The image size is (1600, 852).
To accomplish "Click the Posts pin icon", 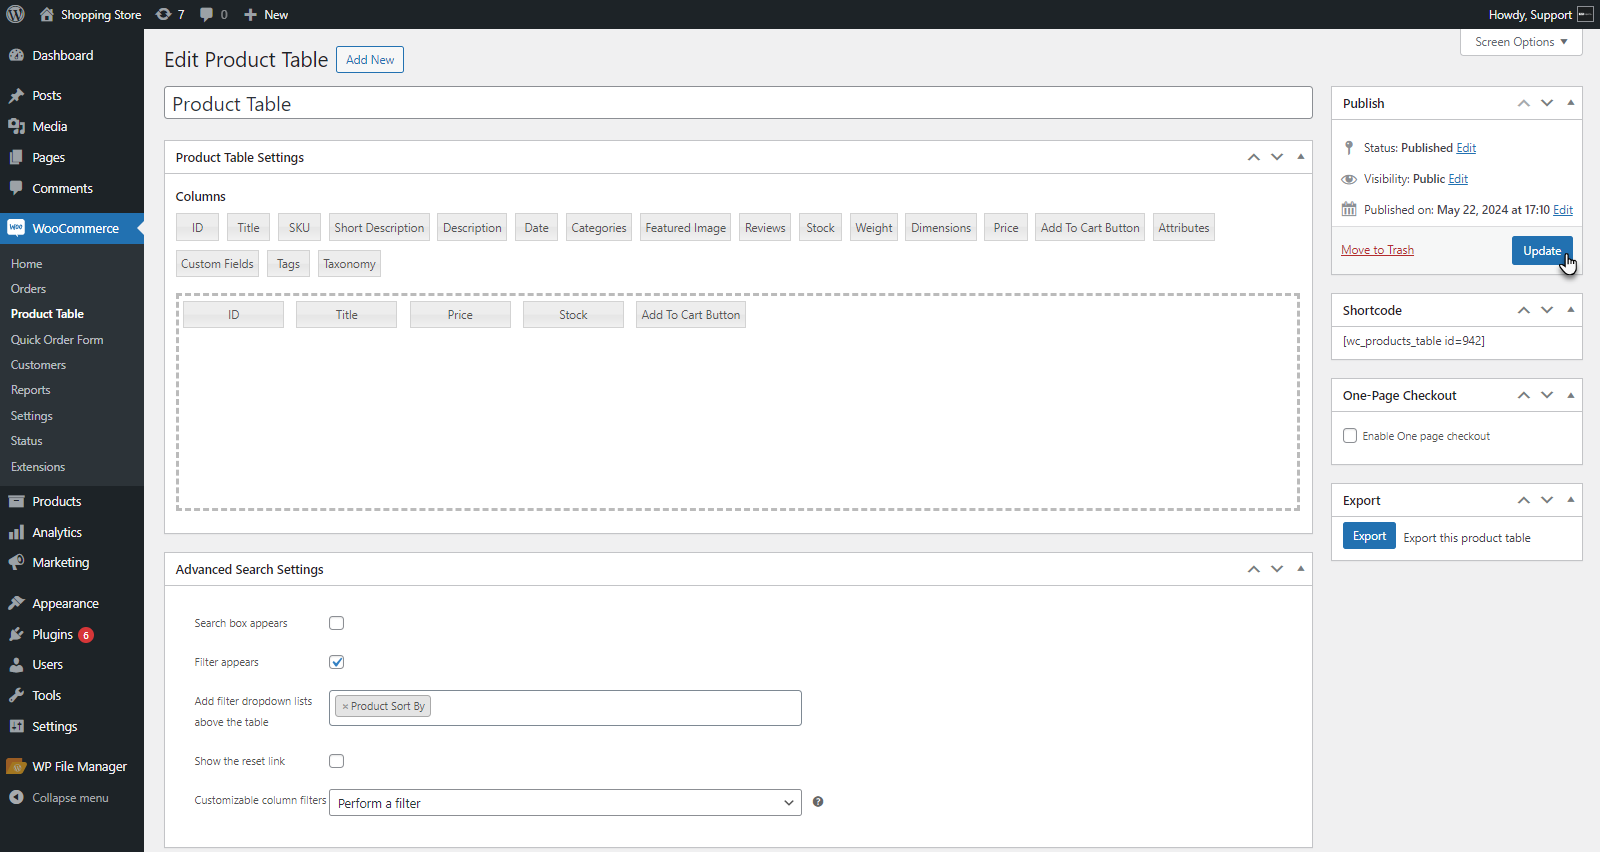I will coord(16,96).
